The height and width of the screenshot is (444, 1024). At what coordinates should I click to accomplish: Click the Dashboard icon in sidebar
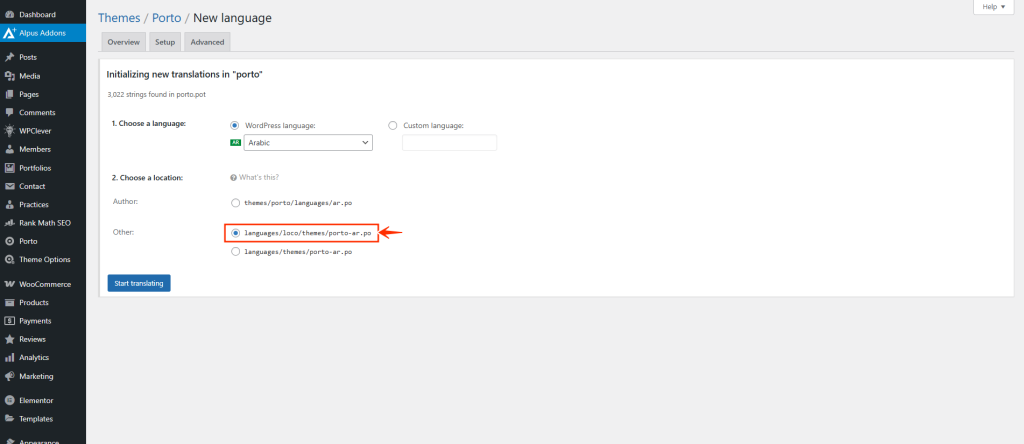coord(9,15)
